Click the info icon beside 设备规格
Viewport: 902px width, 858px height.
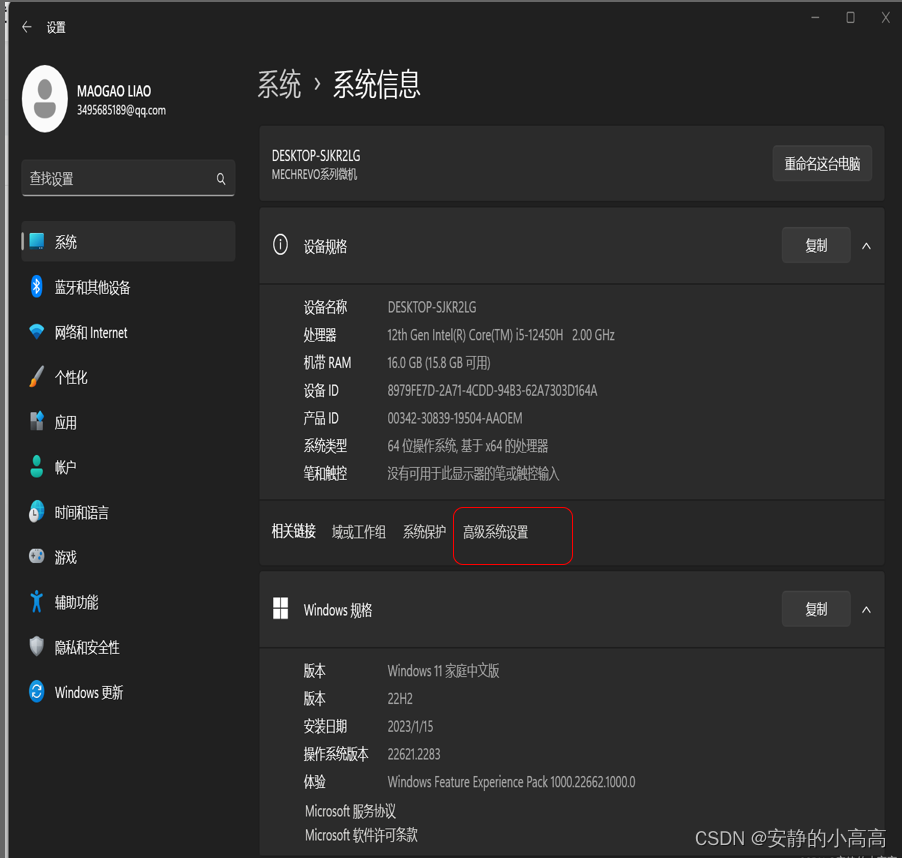click(x=280, y=244)
